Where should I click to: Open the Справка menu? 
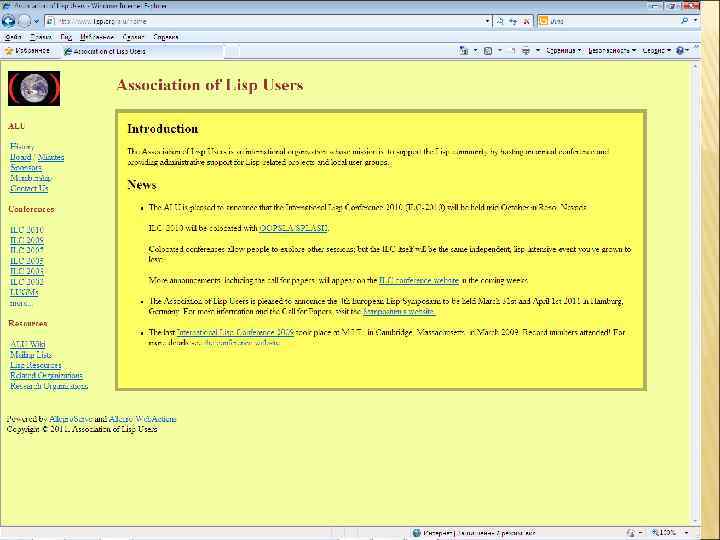click(165, 37)
